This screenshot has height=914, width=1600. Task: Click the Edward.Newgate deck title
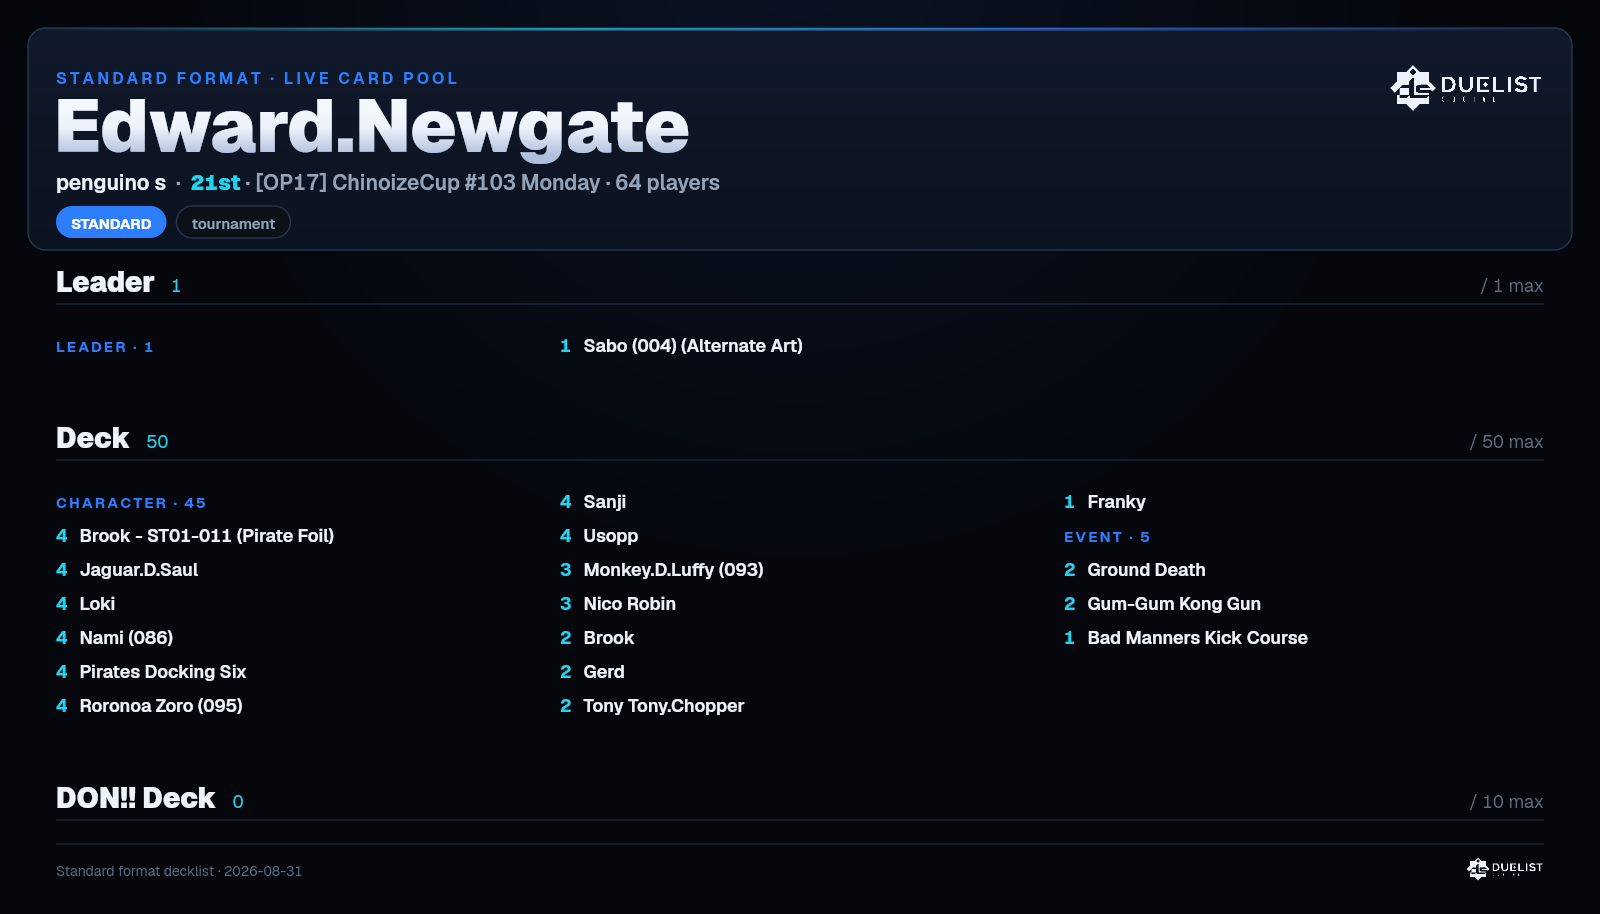372,127
